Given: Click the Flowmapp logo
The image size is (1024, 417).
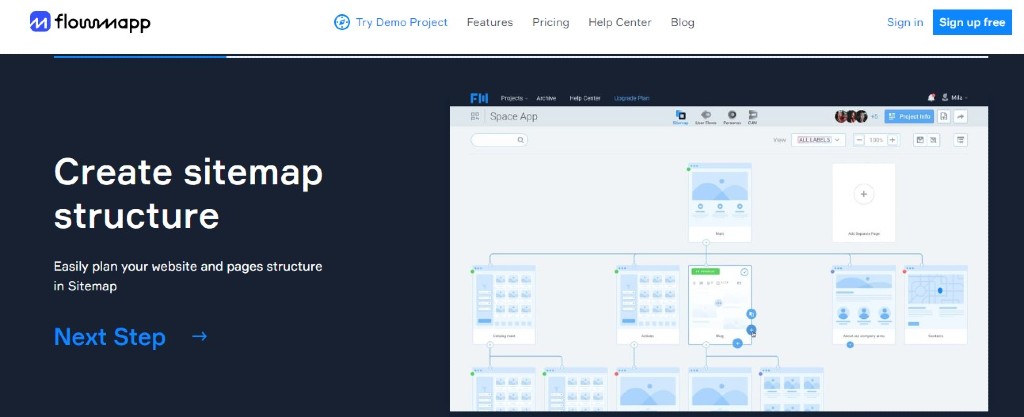Looking at the screenshot, I should (x=89, y=21).
